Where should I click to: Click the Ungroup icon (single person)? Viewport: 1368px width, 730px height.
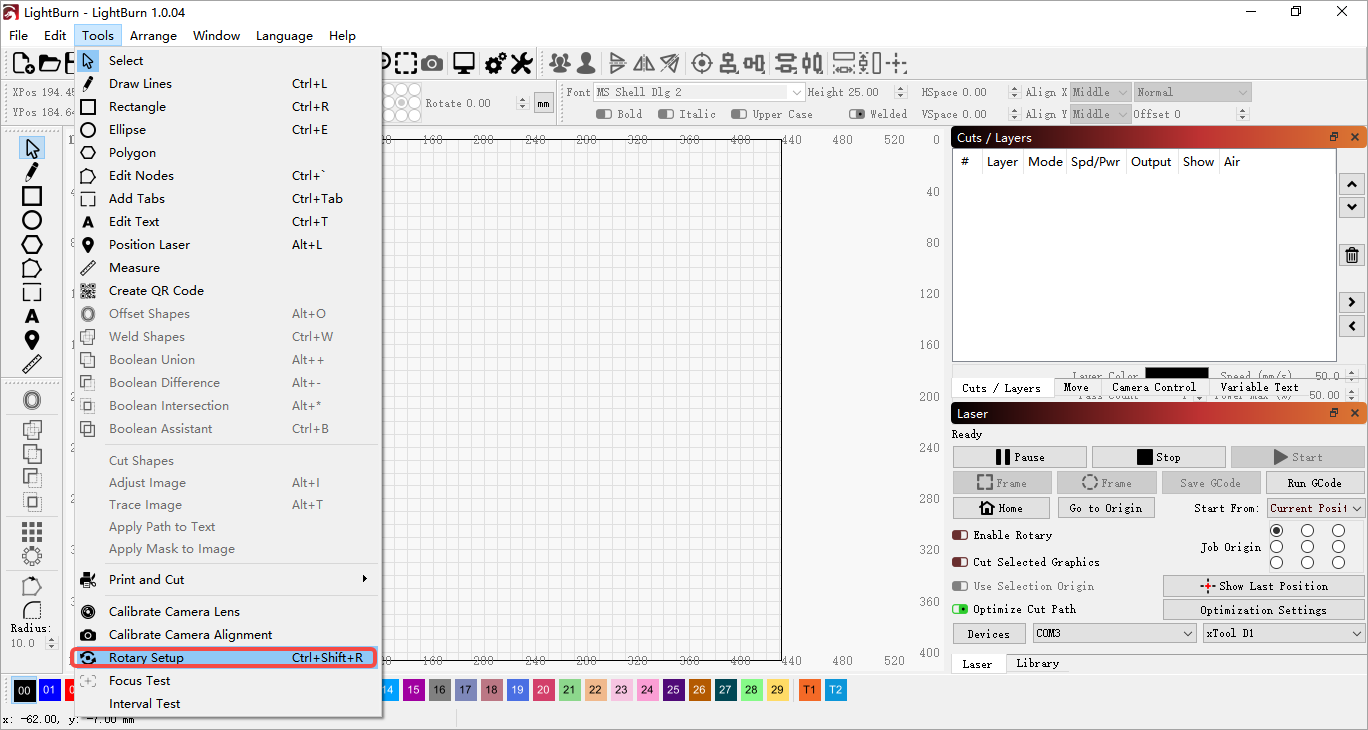pyautogui.click(x=586, y=63)
